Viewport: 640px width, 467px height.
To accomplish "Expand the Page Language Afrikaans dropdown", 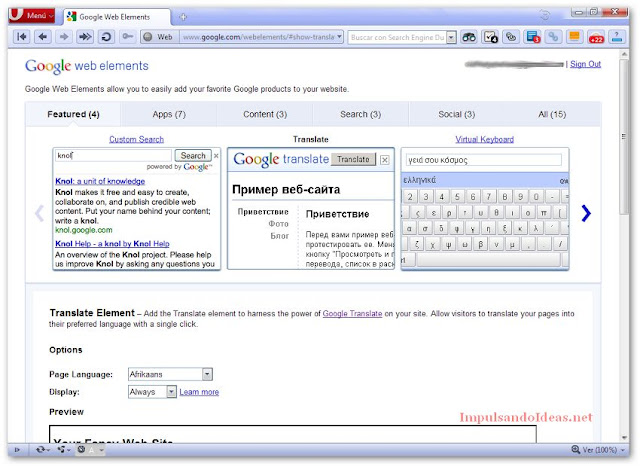I will pyautogui.click(x=170, y=374).
